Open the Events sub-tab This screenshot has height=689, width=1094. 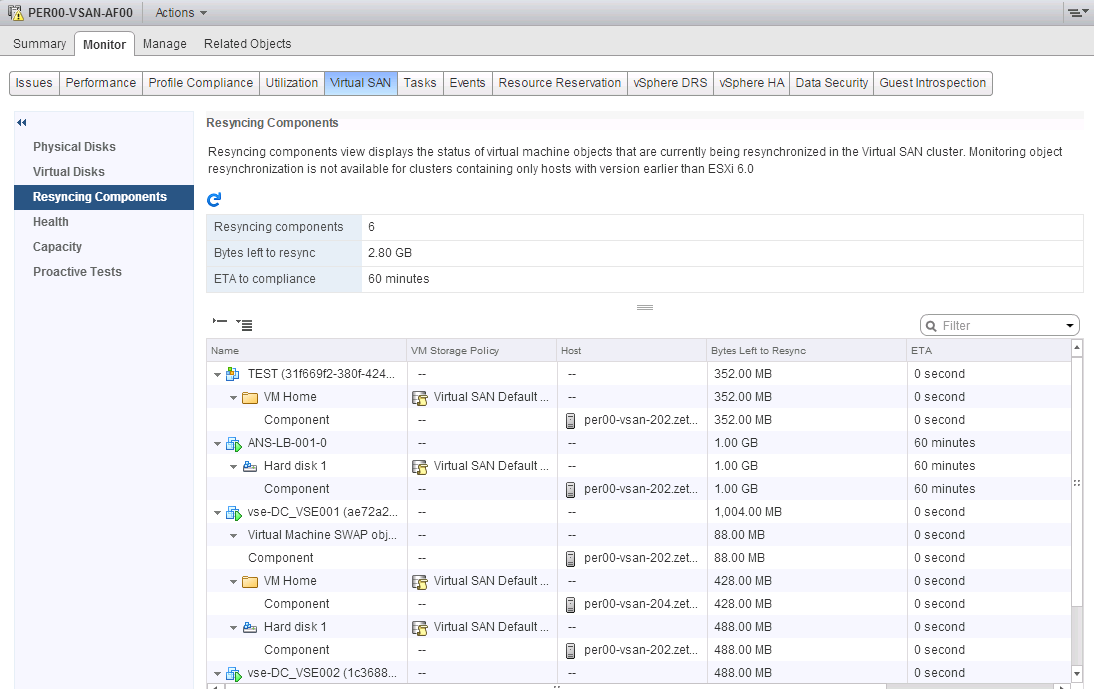(x=467, y=83)
